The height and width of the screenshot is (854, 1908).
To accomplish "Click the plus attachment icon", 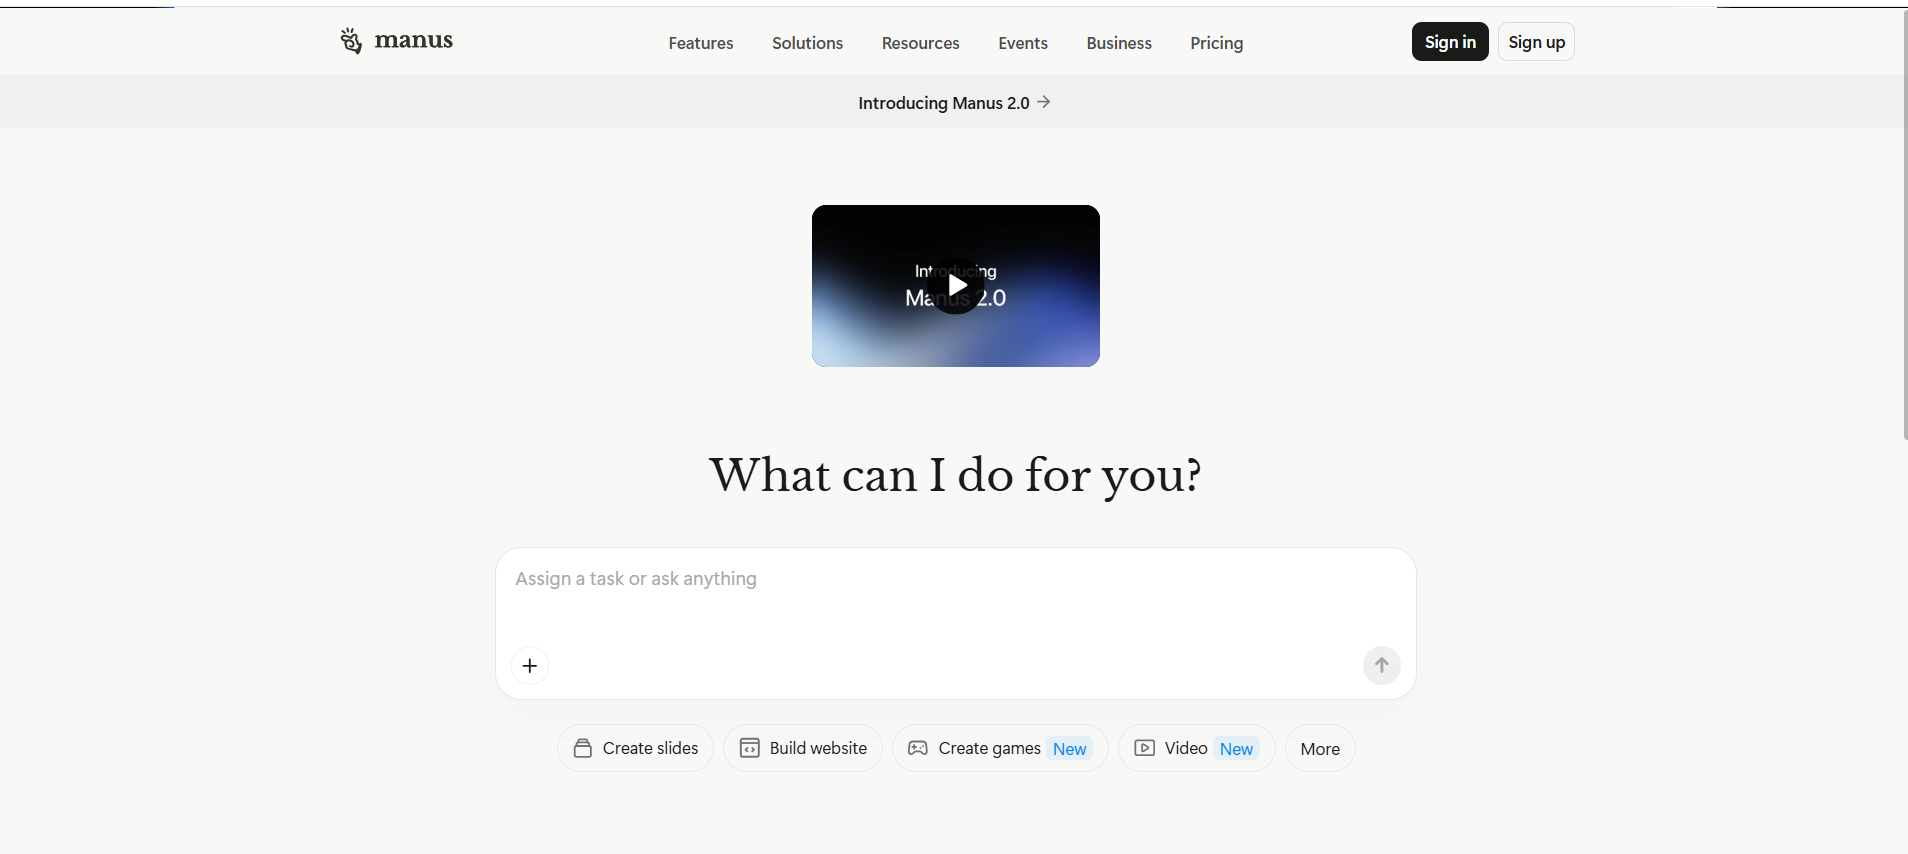I will tap(530, 666).
